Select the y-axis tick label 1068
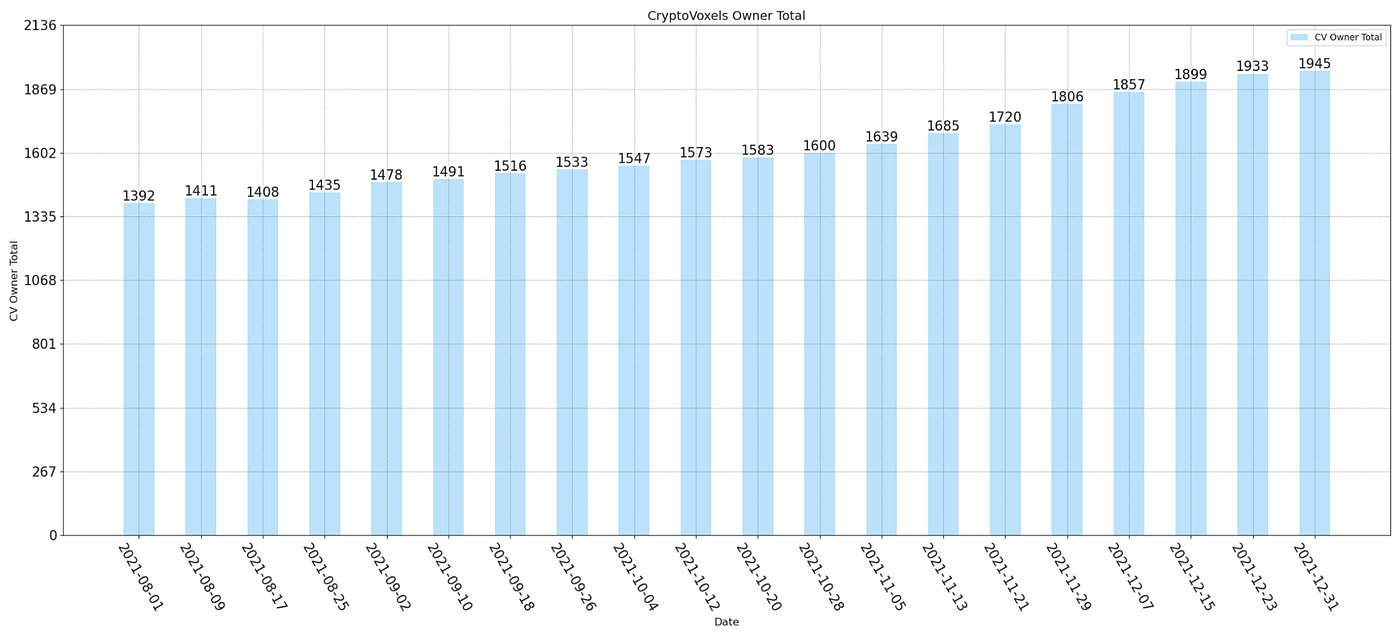The height and width of the screenshot is (637, 1400). coord(39,281)
